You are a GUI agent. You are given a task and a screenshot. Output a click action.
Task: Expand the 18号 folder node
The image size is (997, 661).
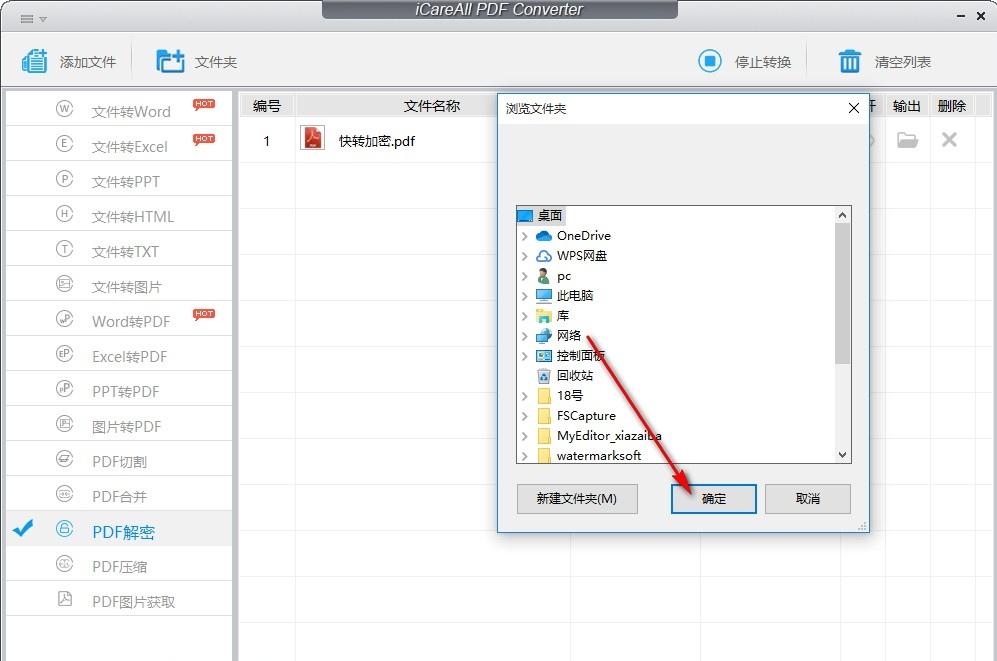525,396
